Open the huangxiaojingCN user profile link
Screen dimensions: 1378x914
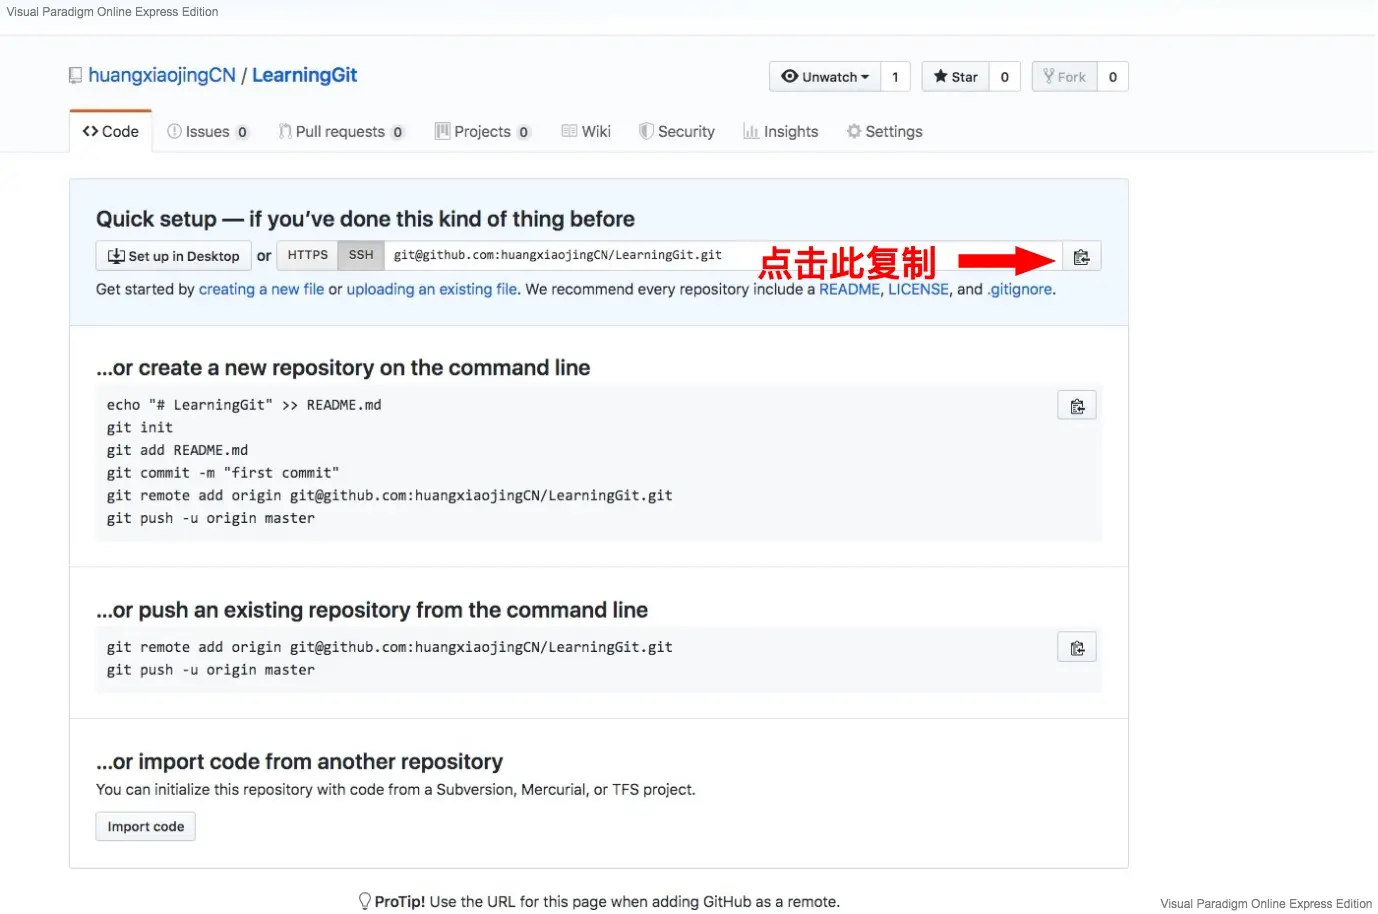tap(162, 76)
